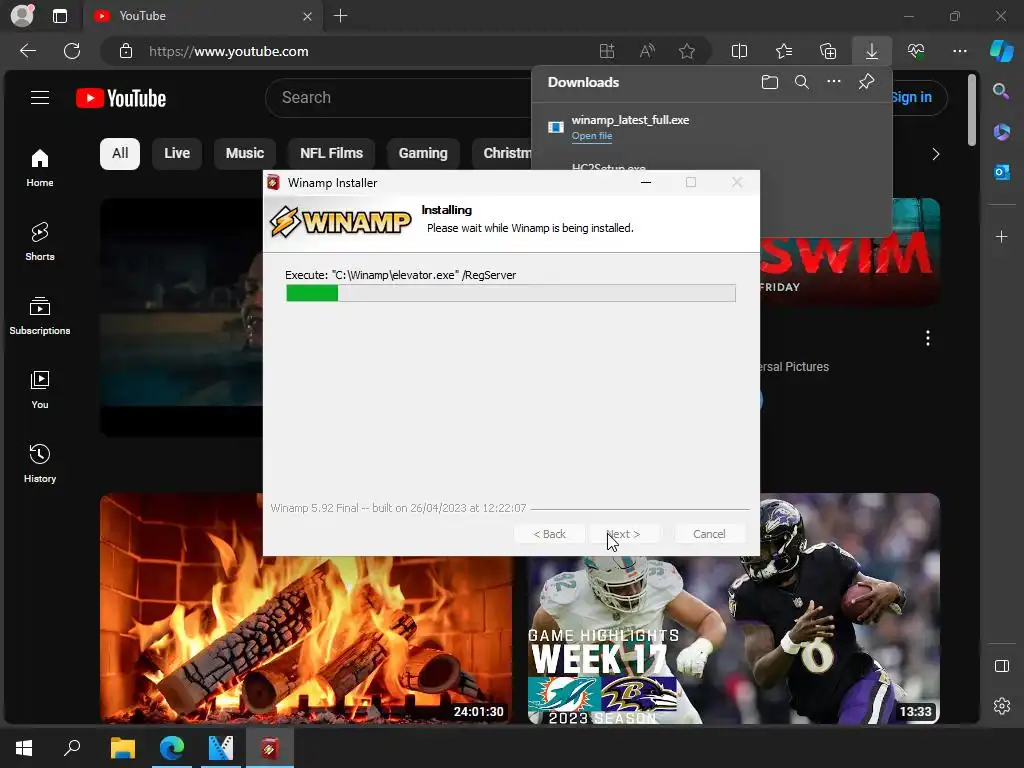Open Outlook from the Edge sidebar
Image resolution: width=1024 pixels, height=768 pixels.
point(1001,172)
